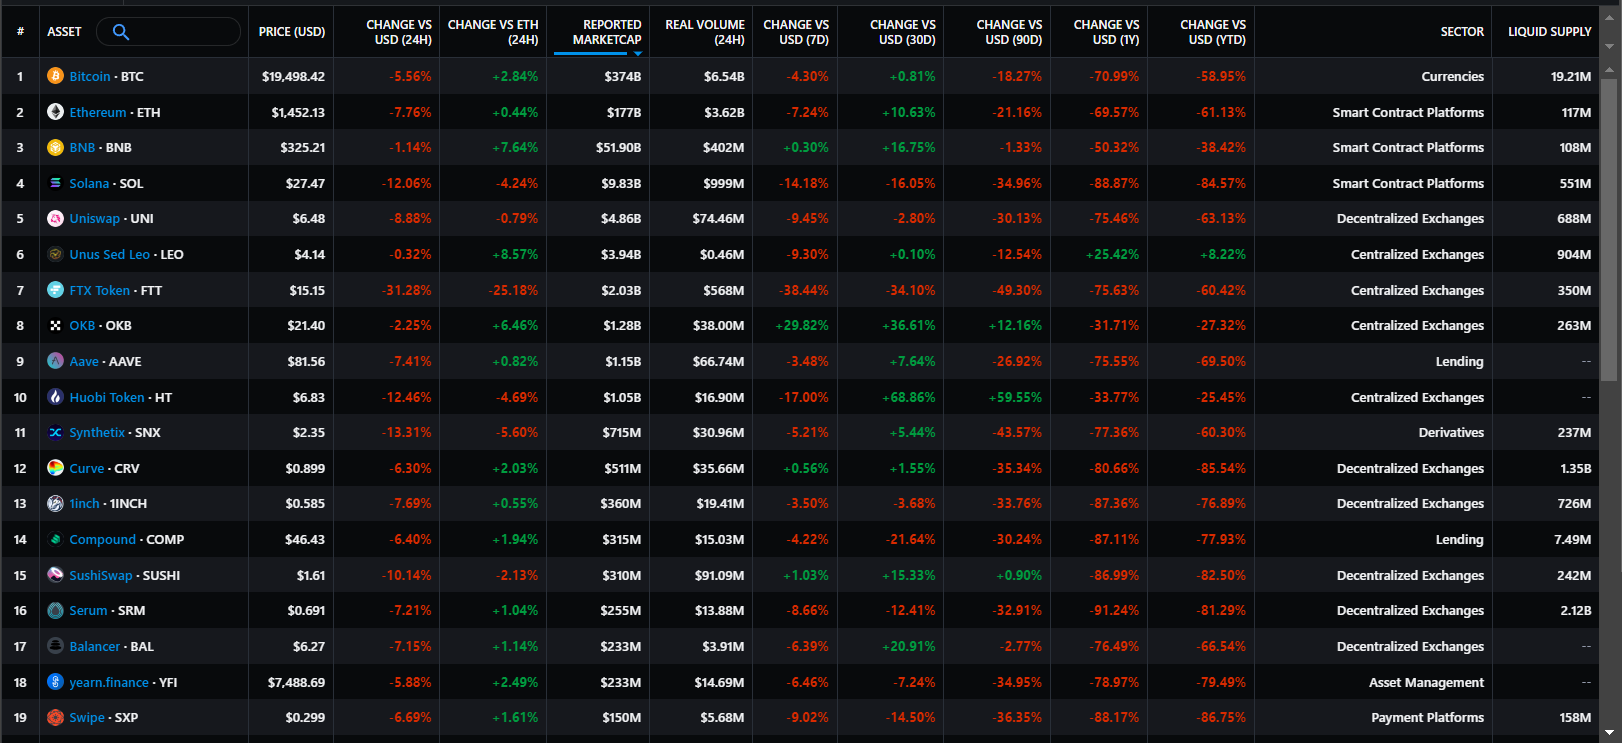The height and width of the screenshot is (743, 1622).
Task: Sort by Change vs USD (30D) header
Action: (x=903, y=32)
